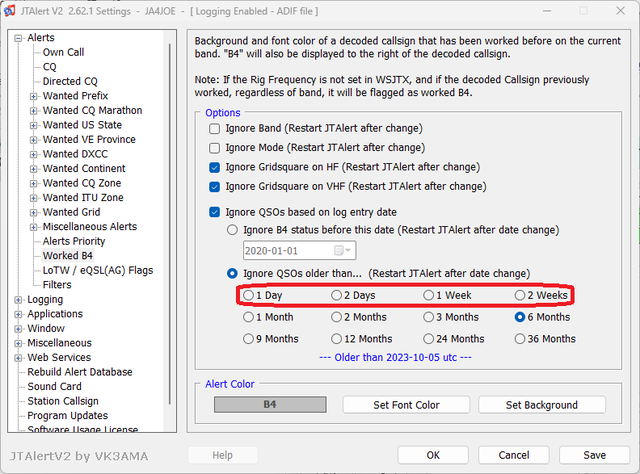Open Program Updates settings
The image size is (640, 474).
tap(67, 416)
